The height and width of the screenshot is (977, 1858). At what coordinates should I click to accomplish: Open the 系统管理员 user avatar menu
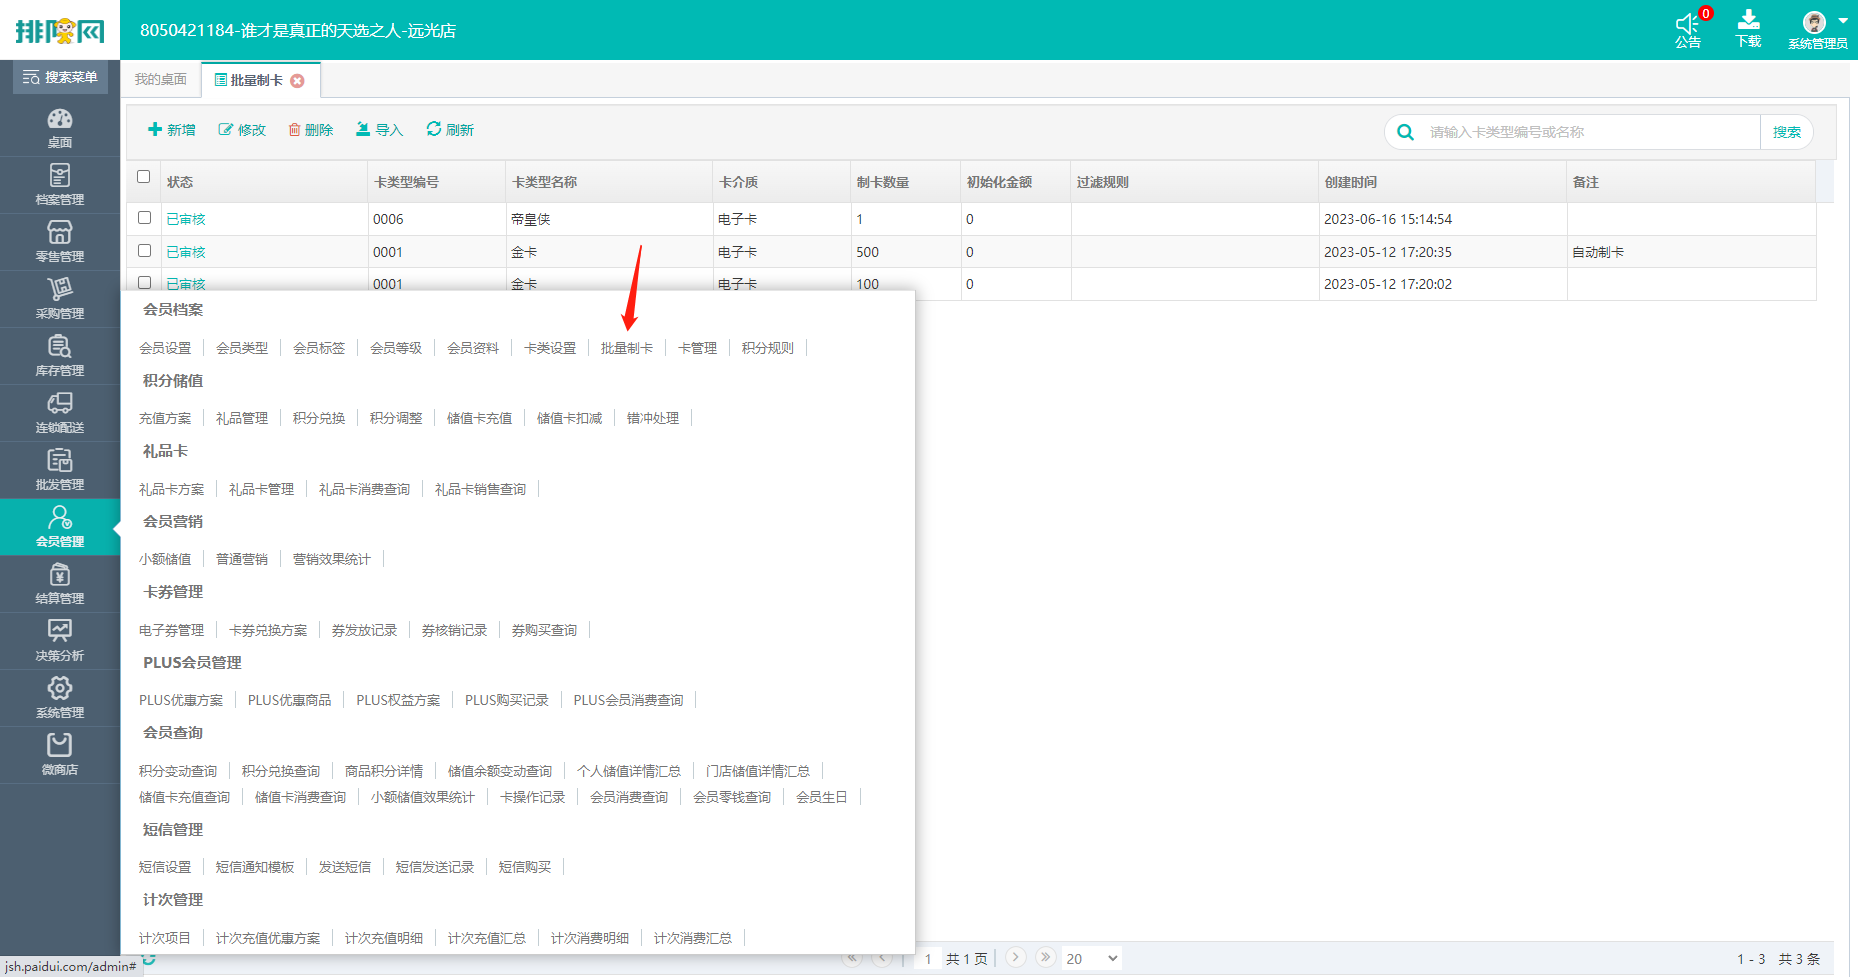click(x=1818, y=29)
